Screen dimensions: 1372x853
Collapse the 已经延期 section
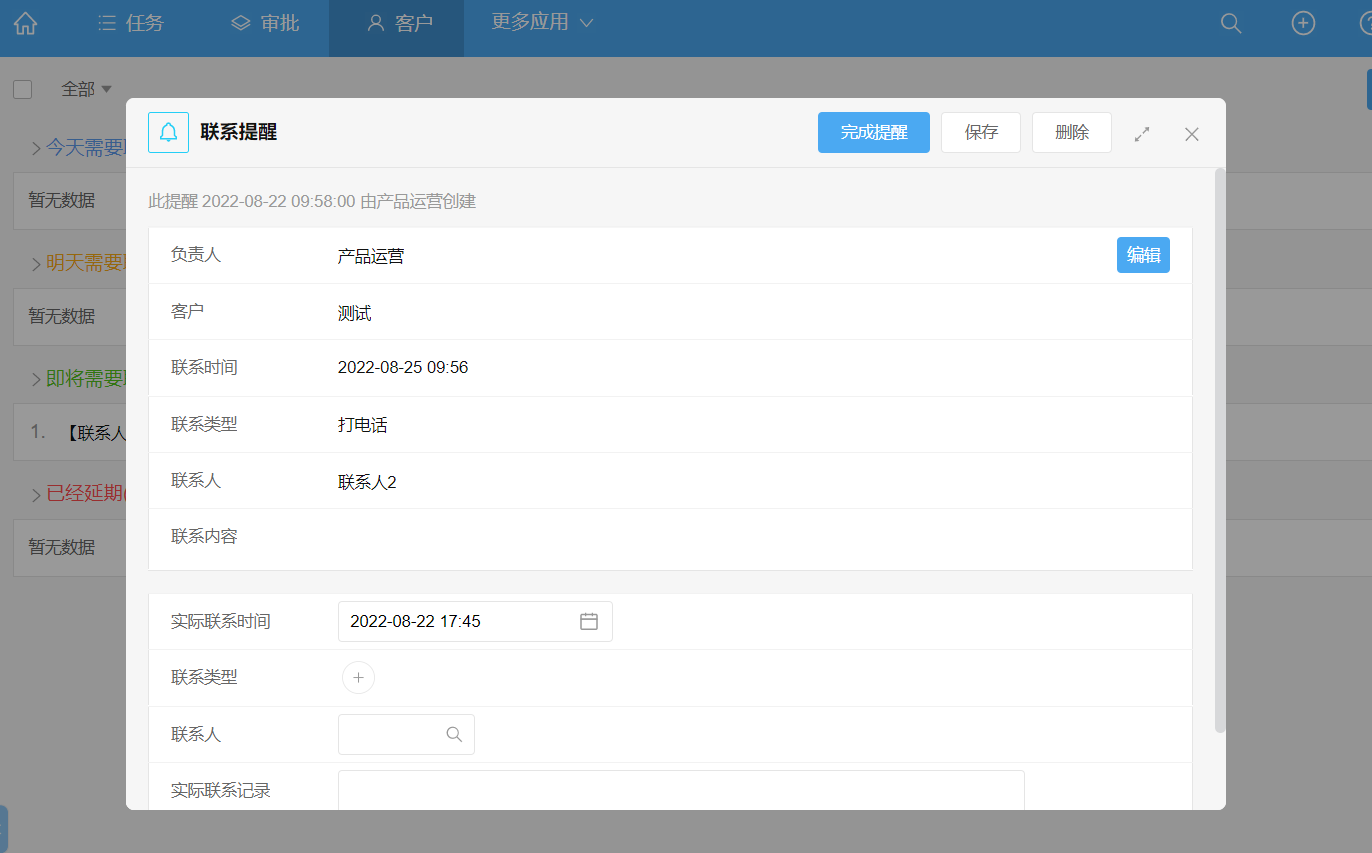[x=36, y=495]
